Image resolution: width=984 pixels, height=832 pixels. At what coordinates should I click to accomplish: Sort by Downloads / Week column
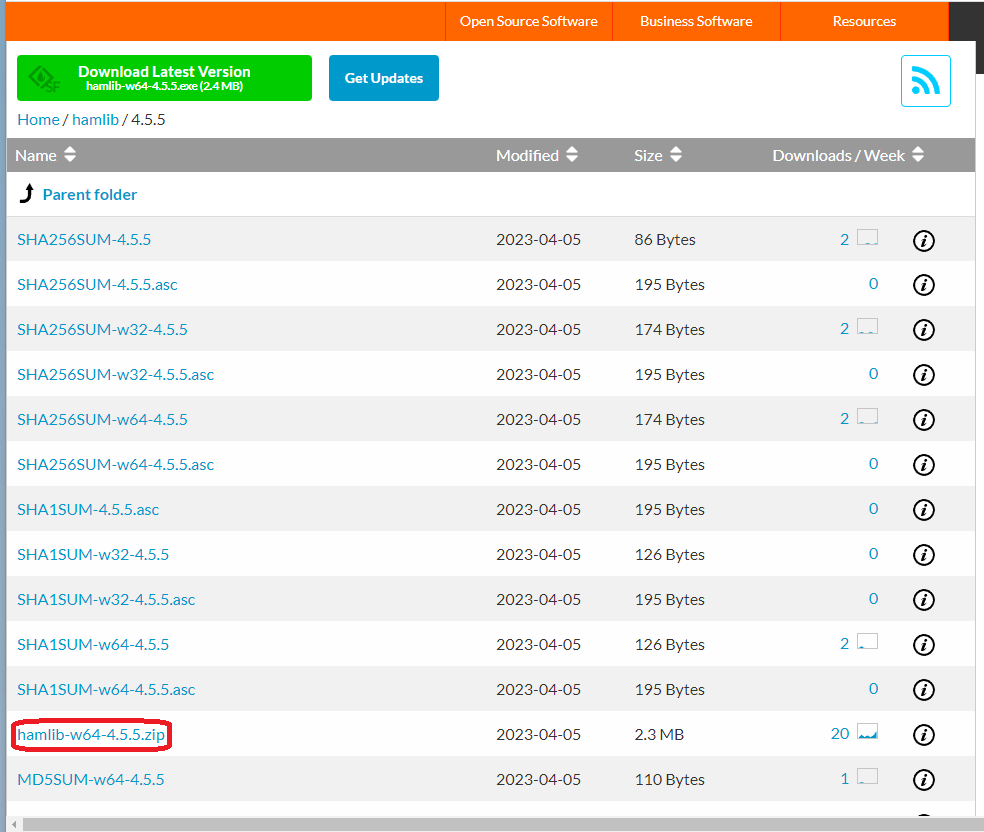pyautogui.click(x=848, y=155)
